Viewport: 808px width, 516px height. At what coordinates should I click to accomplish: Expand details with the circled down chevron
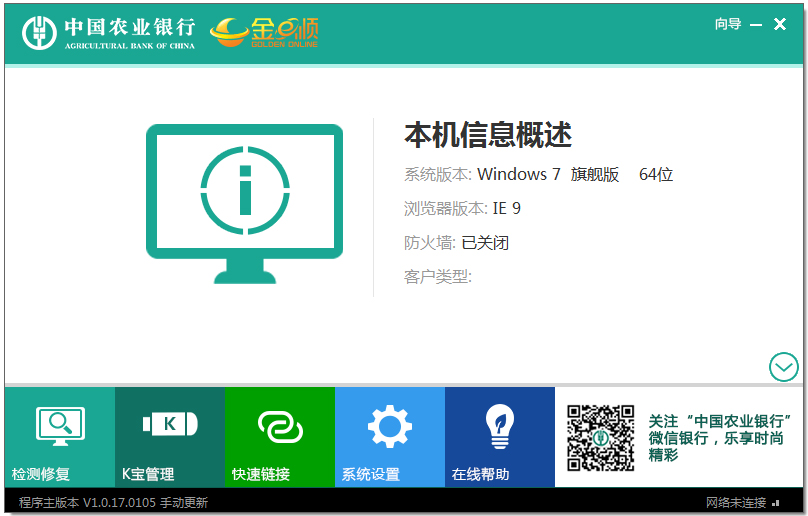pyautogui.click(x=784, y=367)
